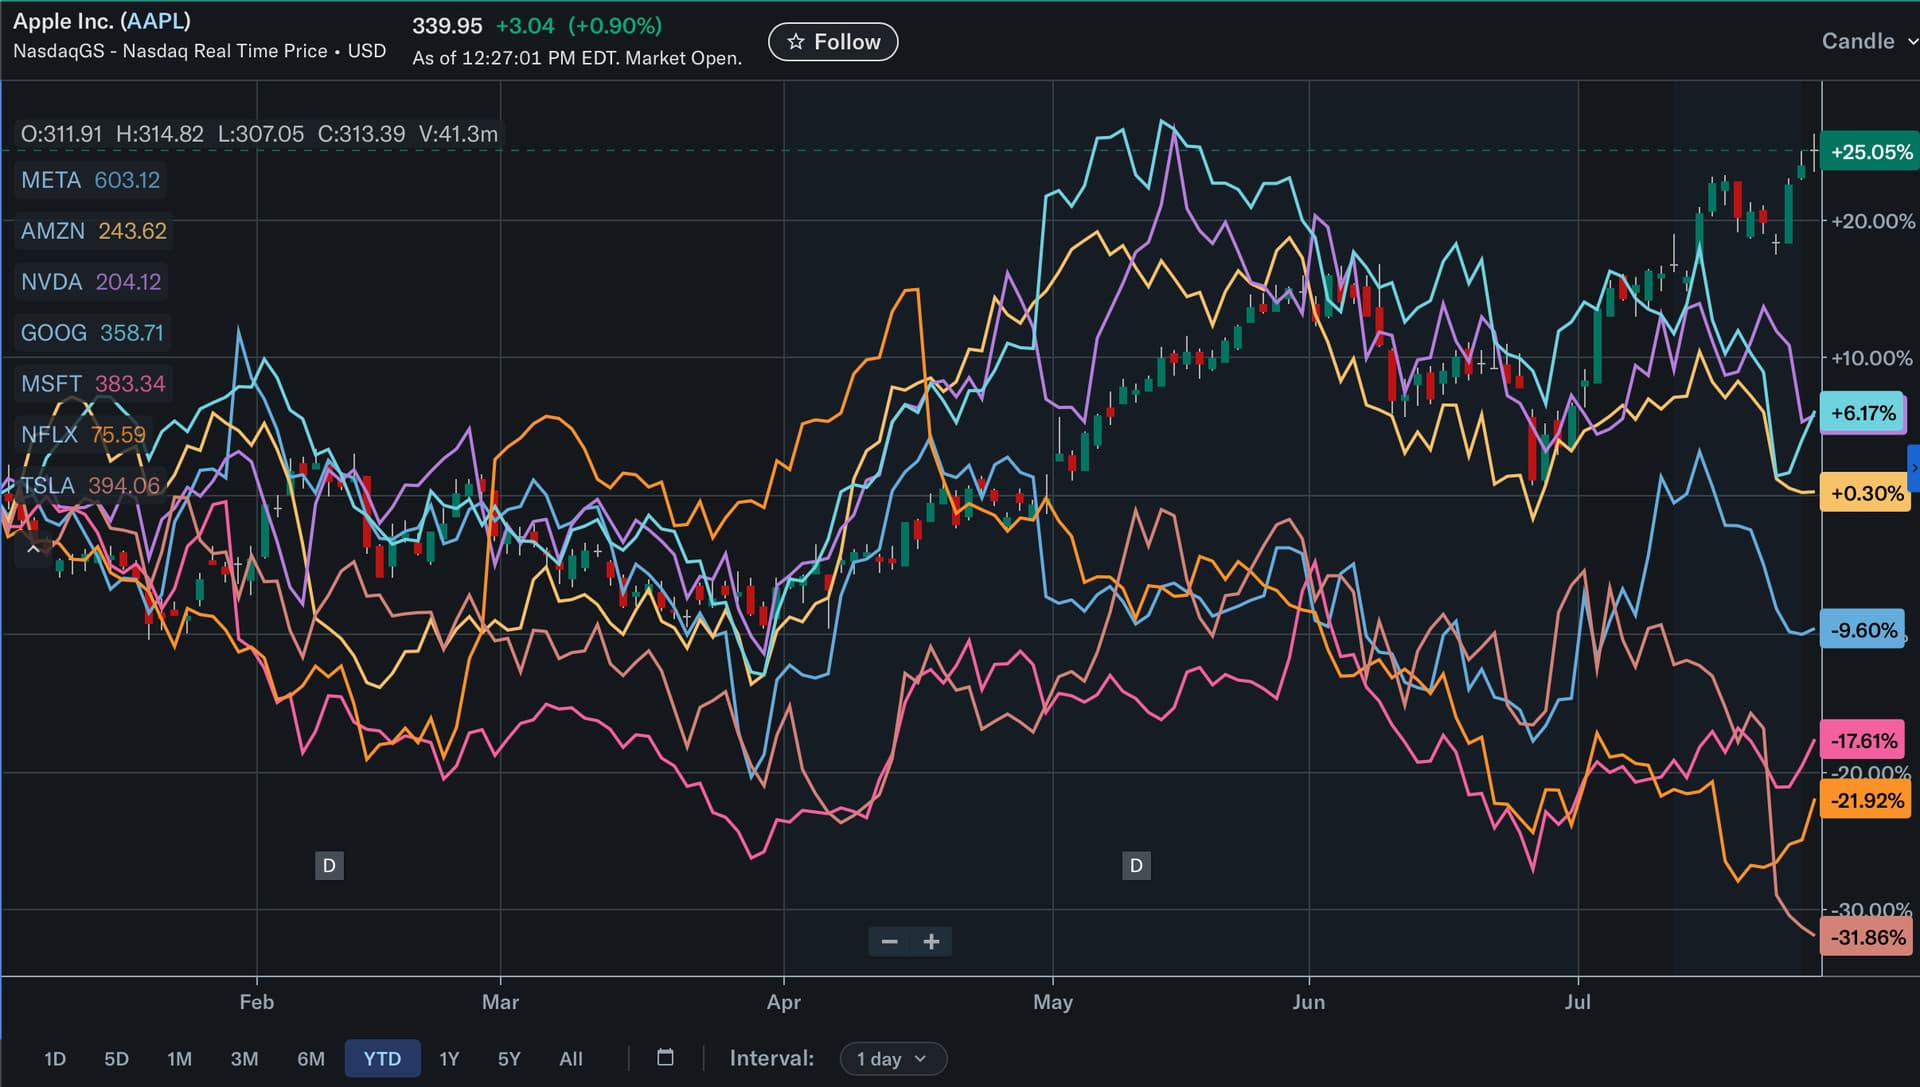Screen dimensions: 1920x1087
Task: Switch to the 5Y range
Action: 509,1059
